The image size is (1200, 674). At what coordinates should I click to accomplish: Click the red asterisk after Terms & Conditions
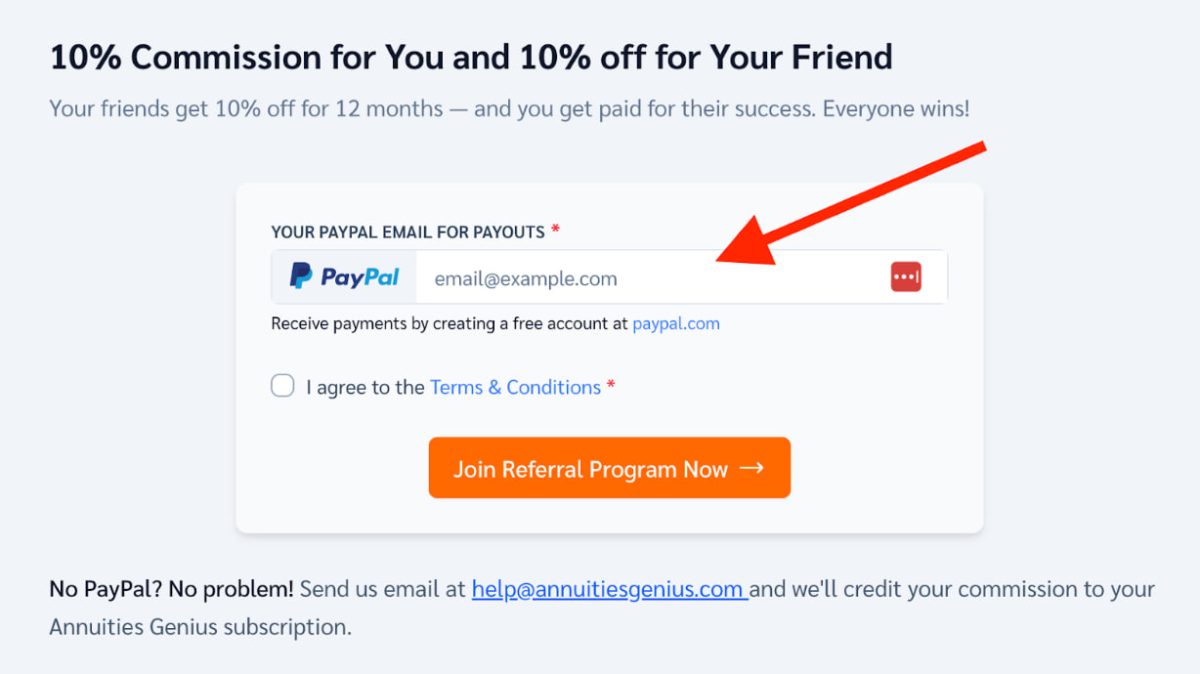point(611,385)
